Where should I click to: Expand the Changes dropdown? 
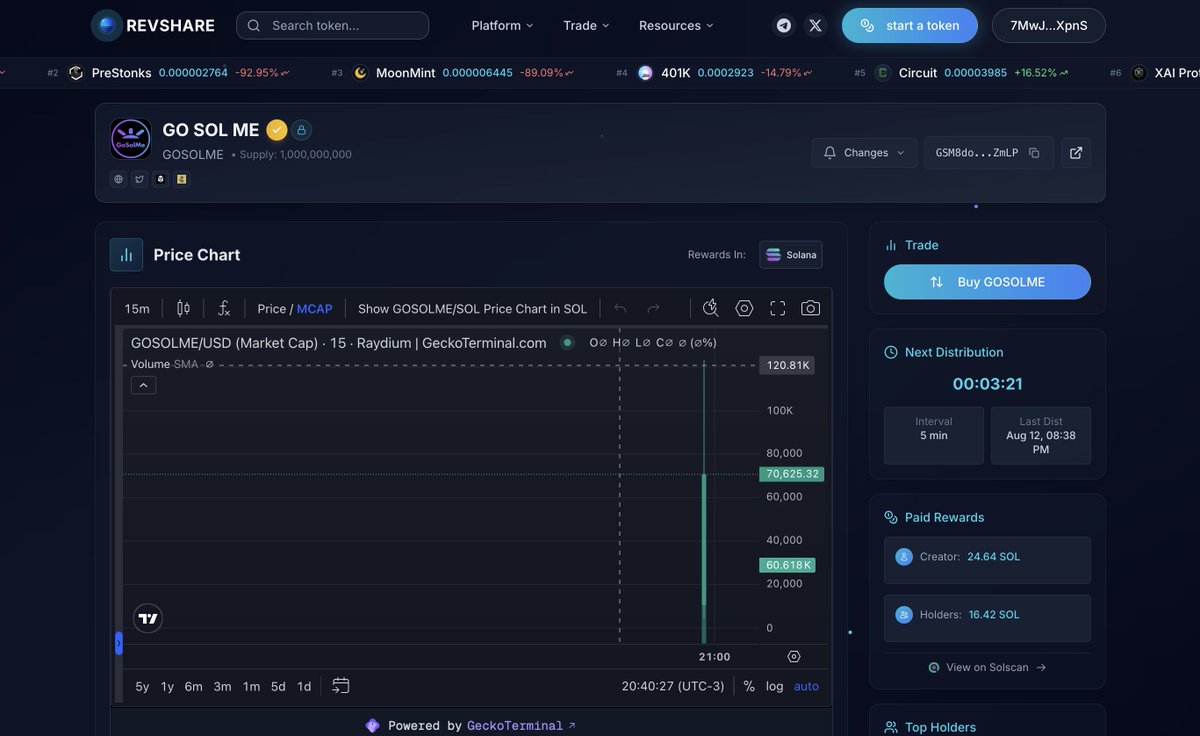pyautogui.click(x=864, y=153)
